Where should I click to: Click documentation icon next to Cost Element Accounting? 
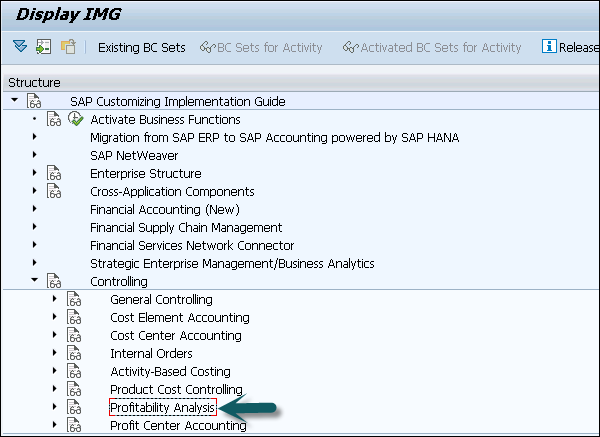pos(74,318)
